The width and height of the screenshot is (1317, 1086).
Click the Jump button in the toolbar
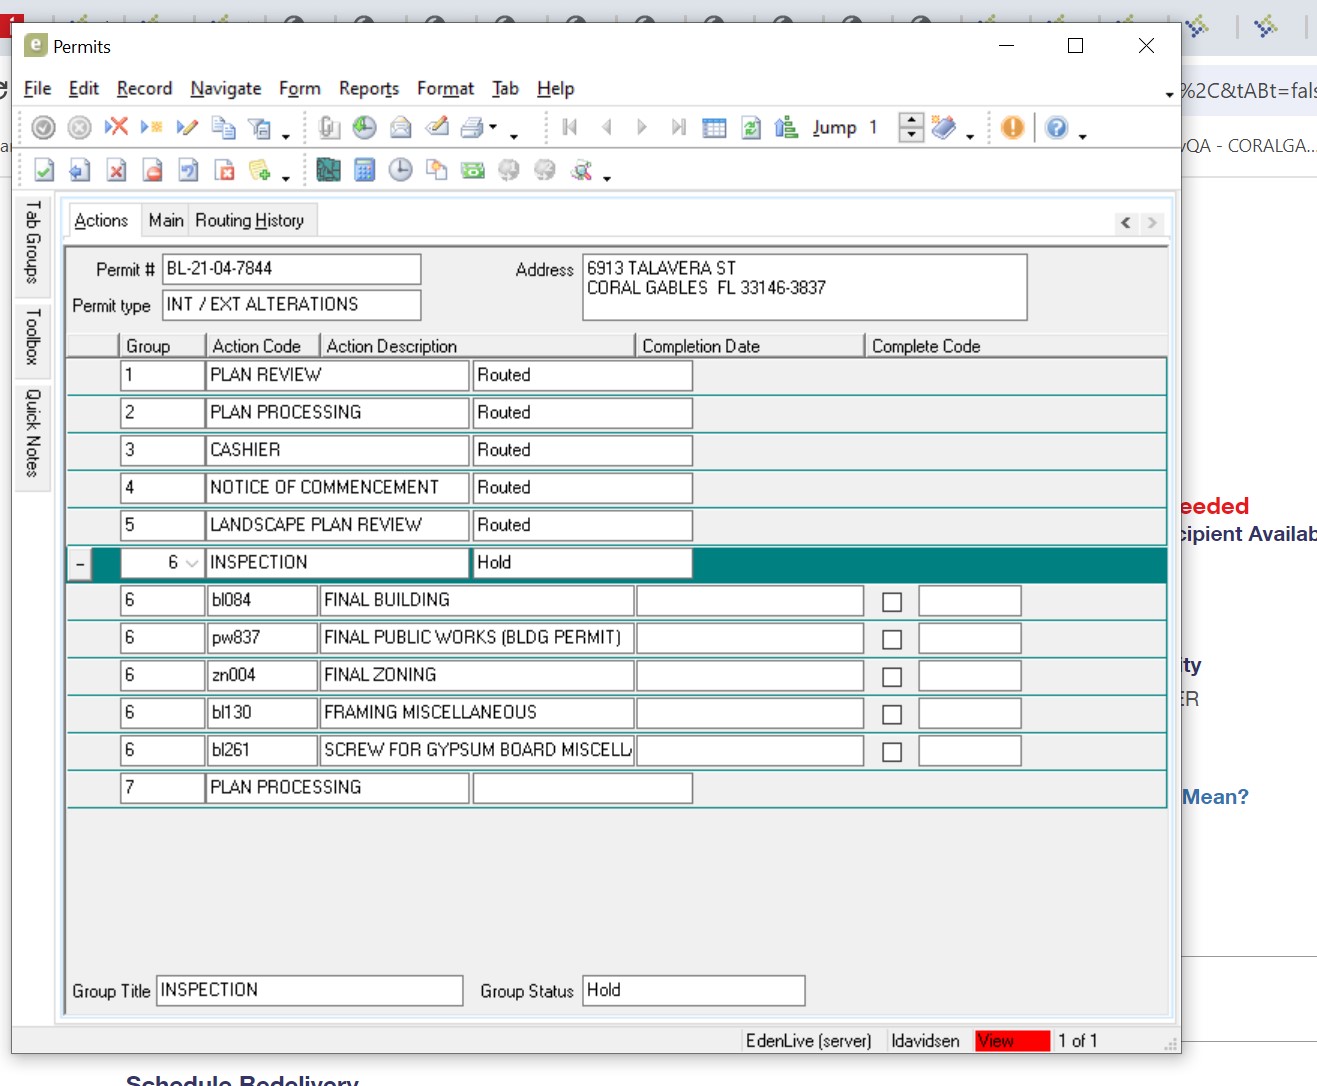pos(834,128)
